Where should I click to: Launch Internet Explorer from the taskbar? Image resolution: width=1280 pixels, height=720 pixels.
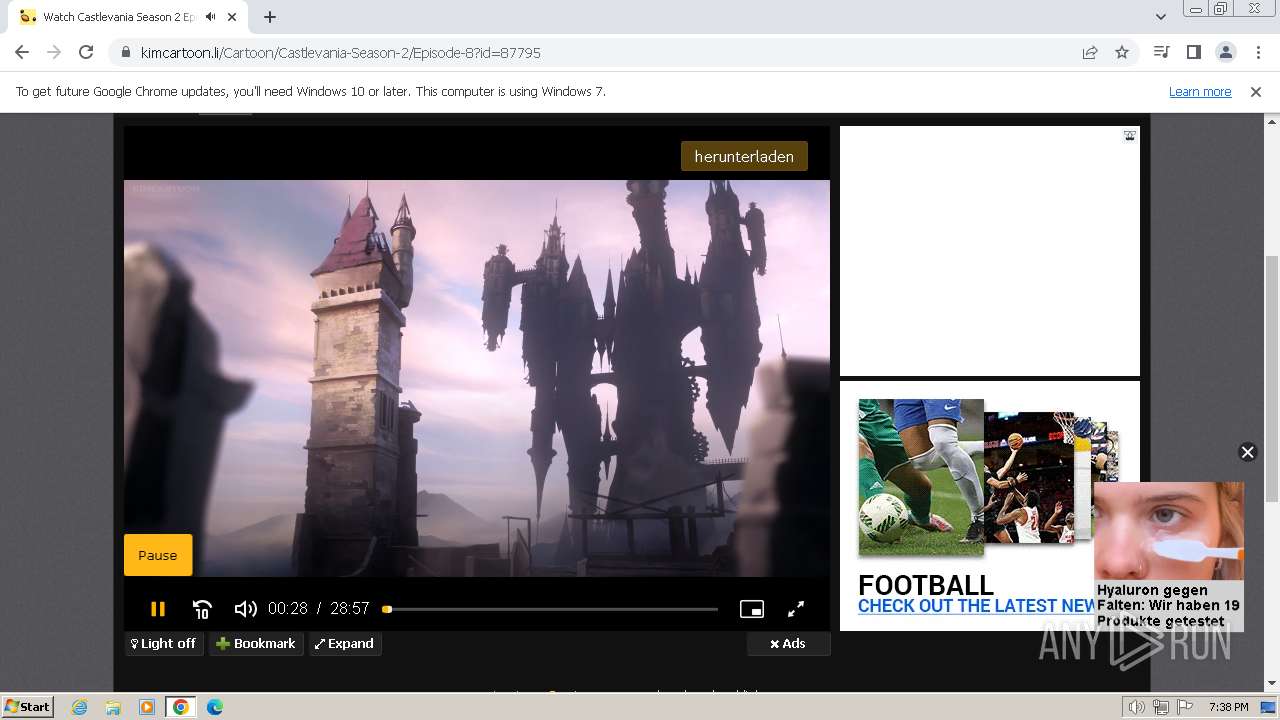click(80, 707)
